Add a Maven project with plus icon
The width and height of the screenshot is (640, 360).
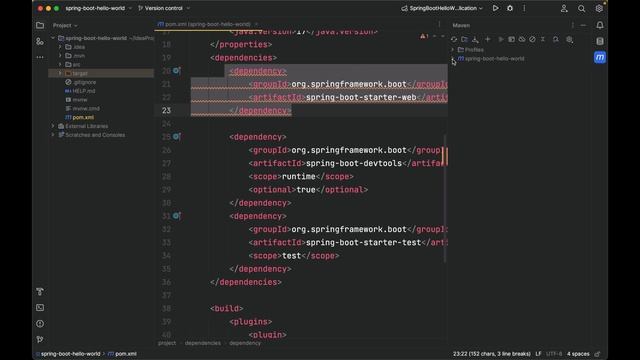coord(488,39)
